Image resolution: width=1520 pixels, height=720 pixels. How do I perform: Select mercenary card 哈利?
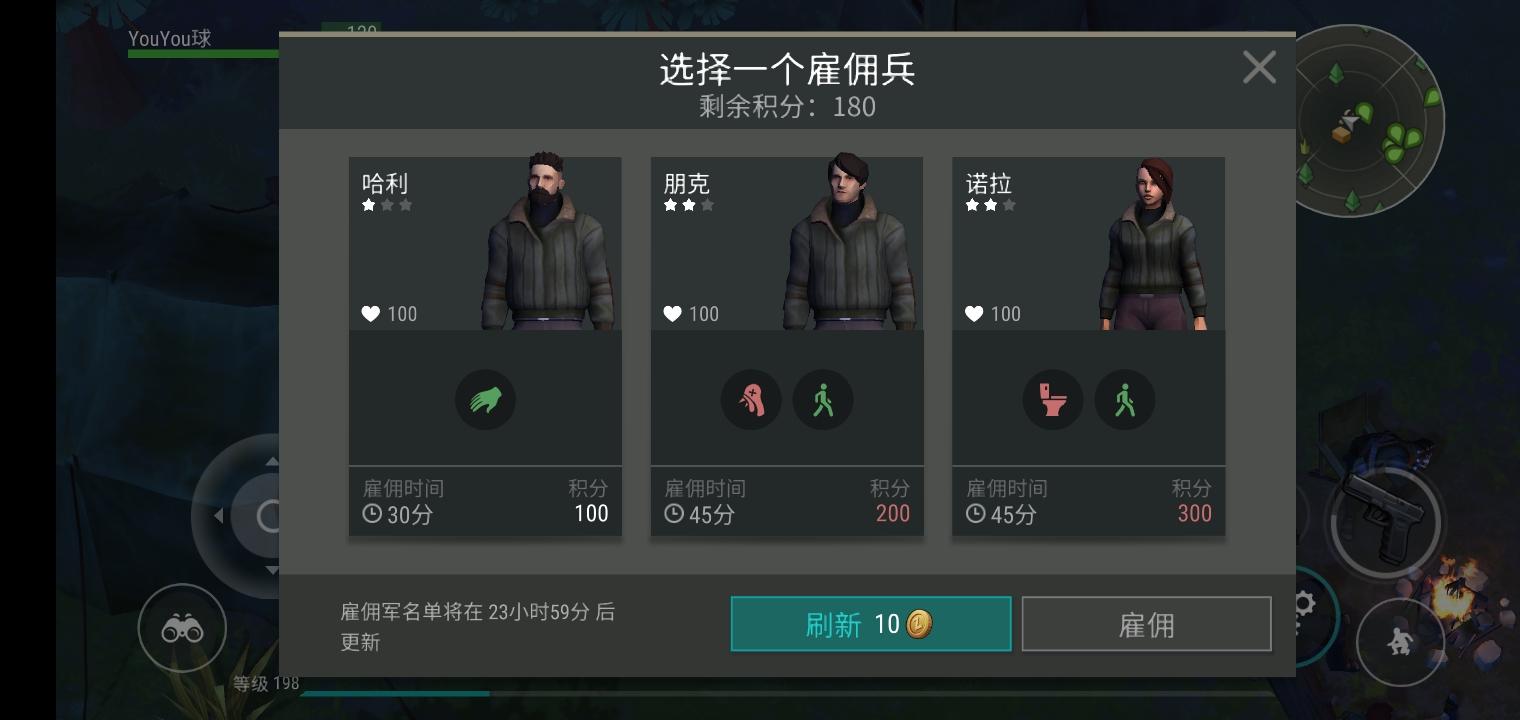485,346
